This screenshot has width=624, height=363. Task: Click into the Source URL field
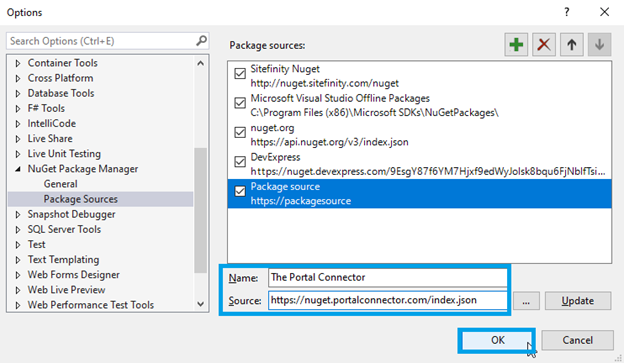click(x=388, y=300)
